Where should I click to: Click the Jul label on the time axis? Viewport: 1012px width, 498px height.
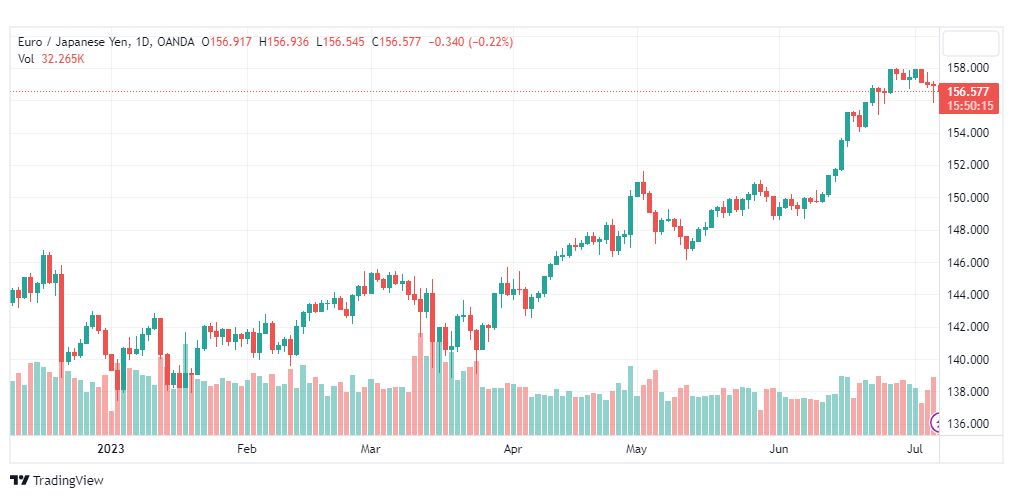pos(916,449)
